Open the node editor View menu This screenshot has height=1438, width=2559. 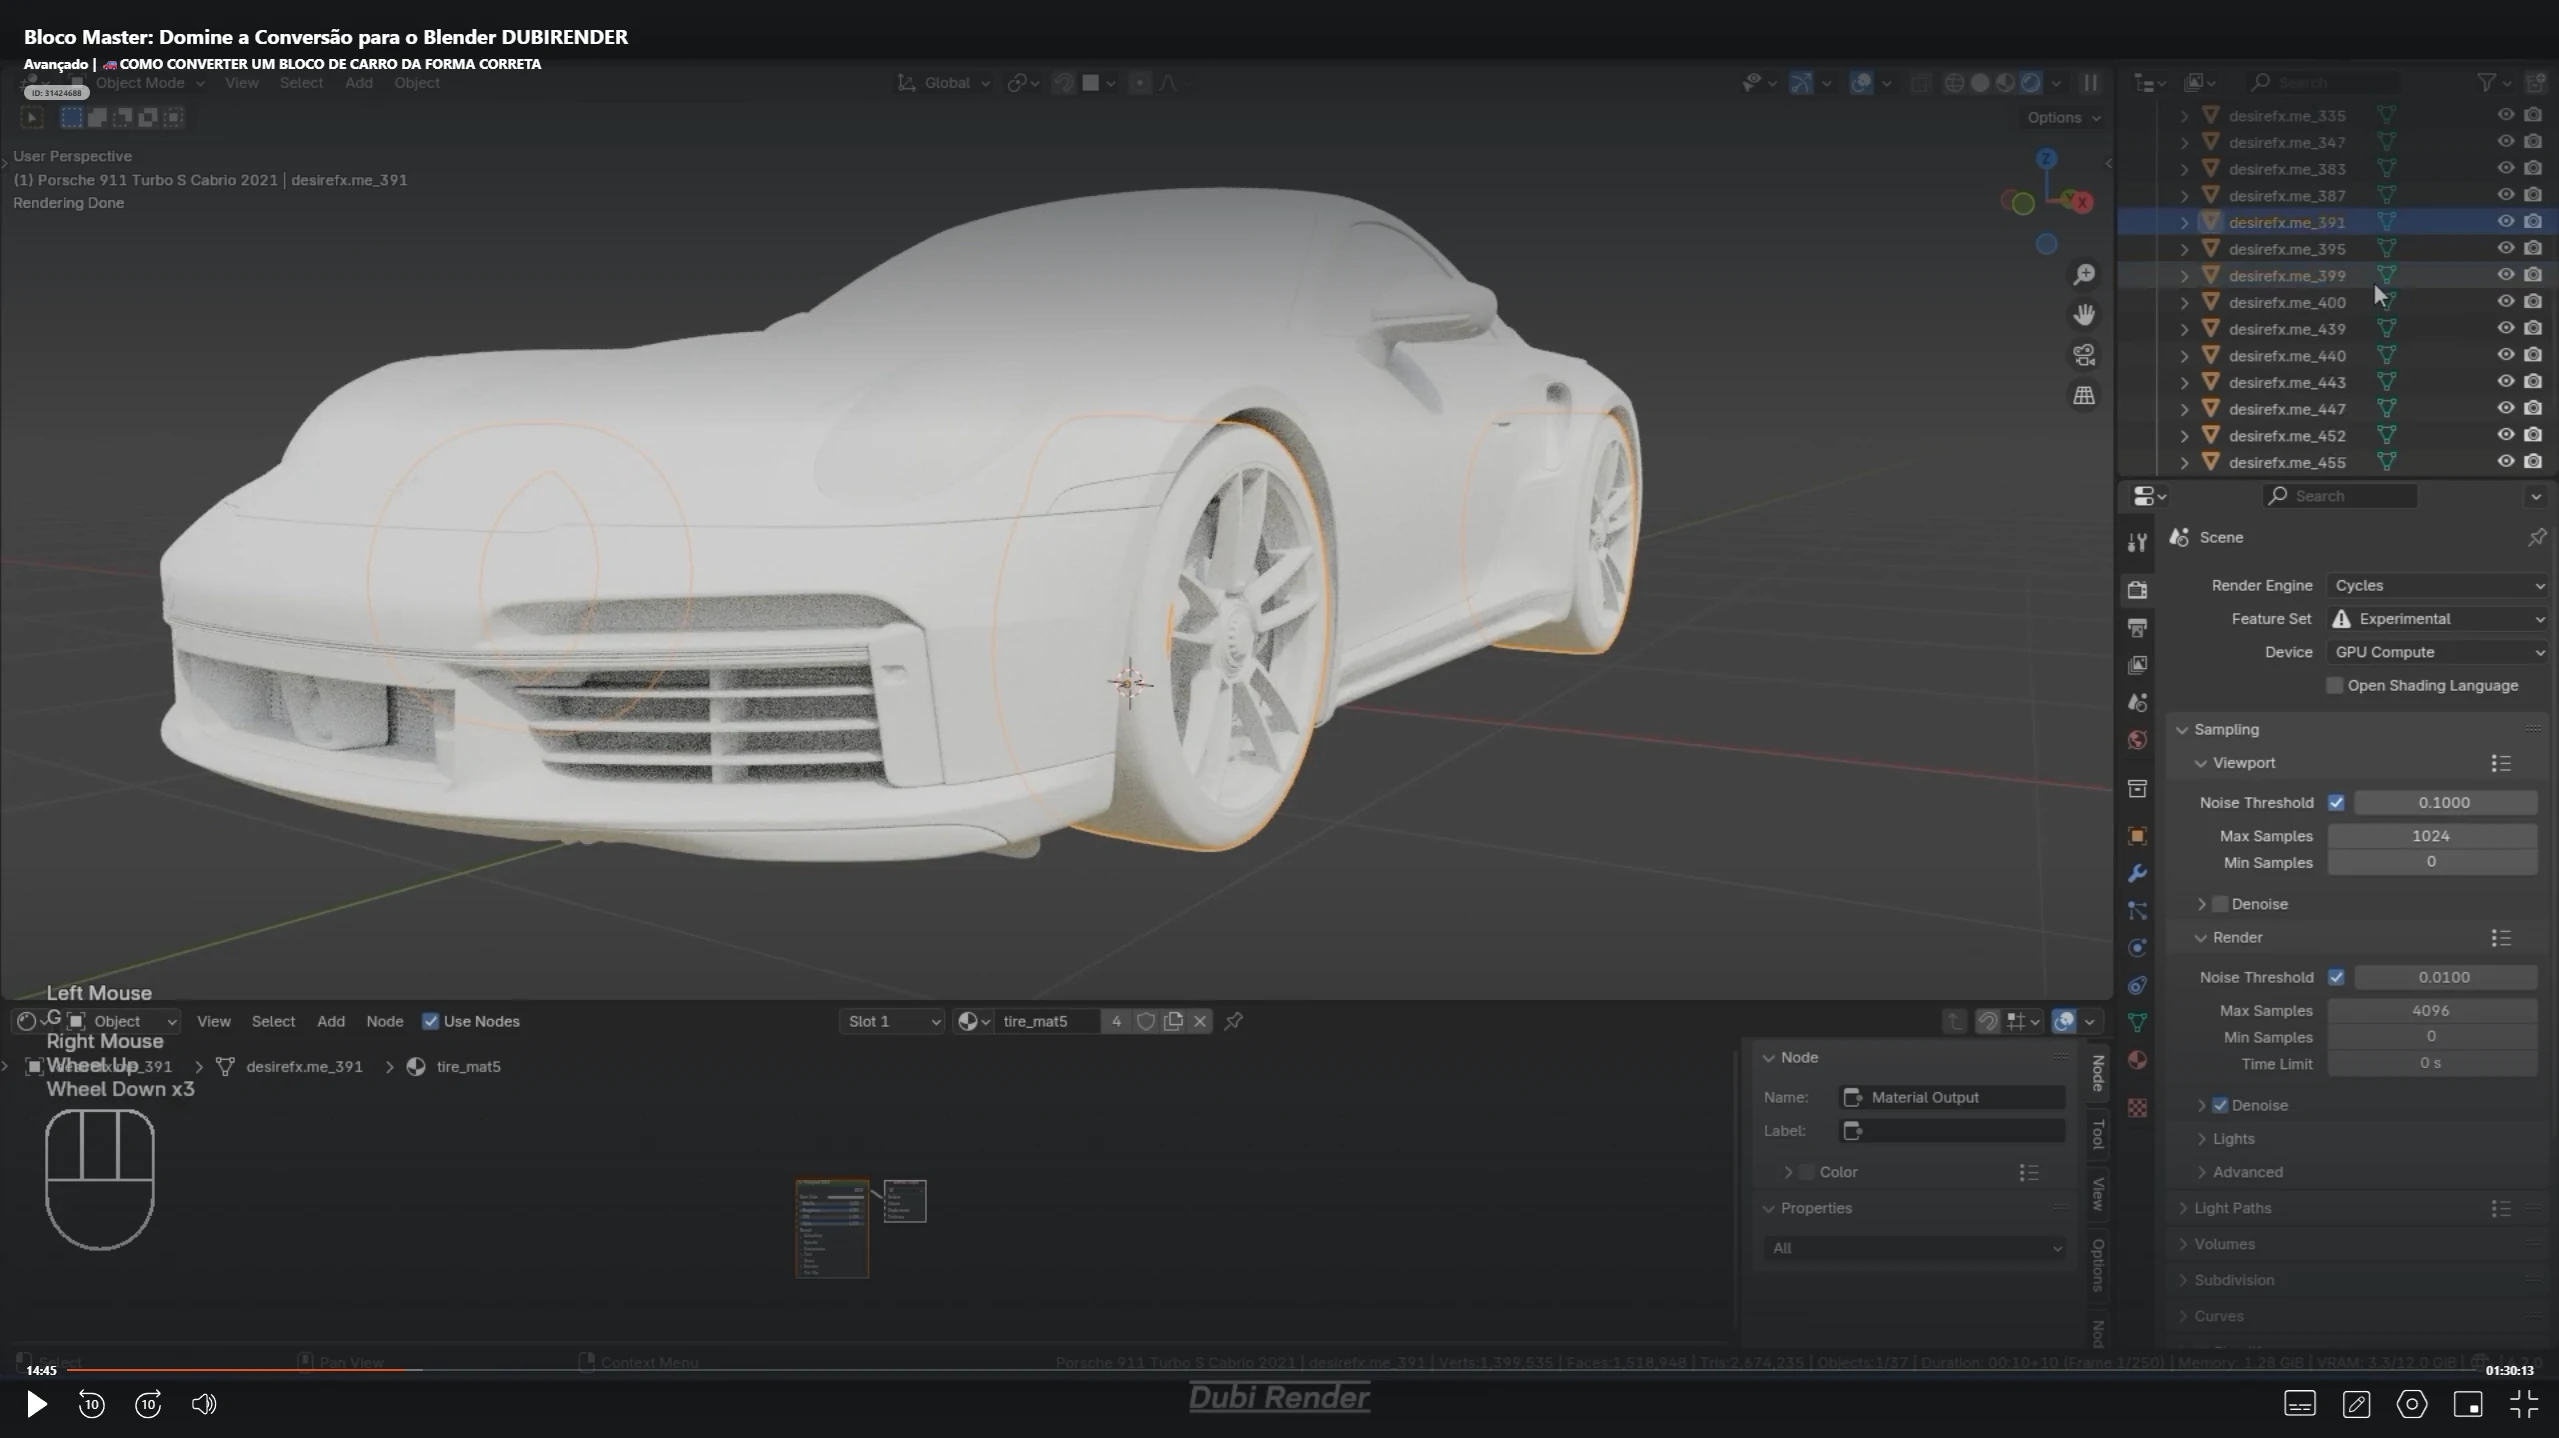pyautogui.click(x=213, y=1021)
